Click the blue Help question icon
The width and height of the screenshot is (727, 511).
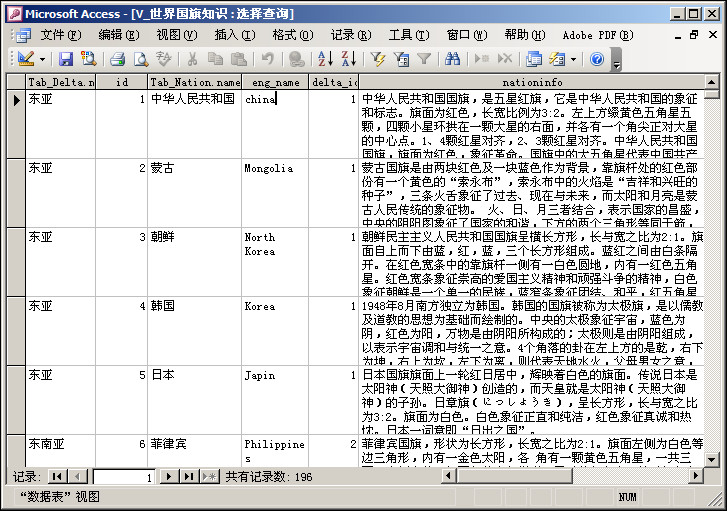[597, 59]
